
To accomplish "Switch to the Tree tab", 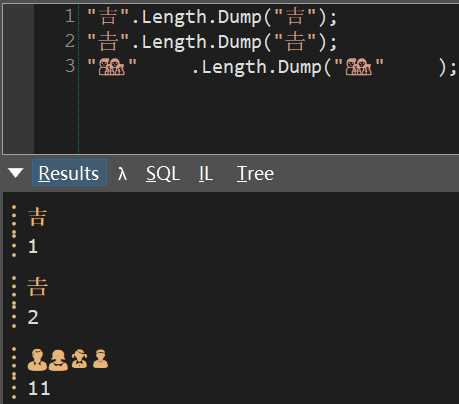I will (x=255, y=174).
